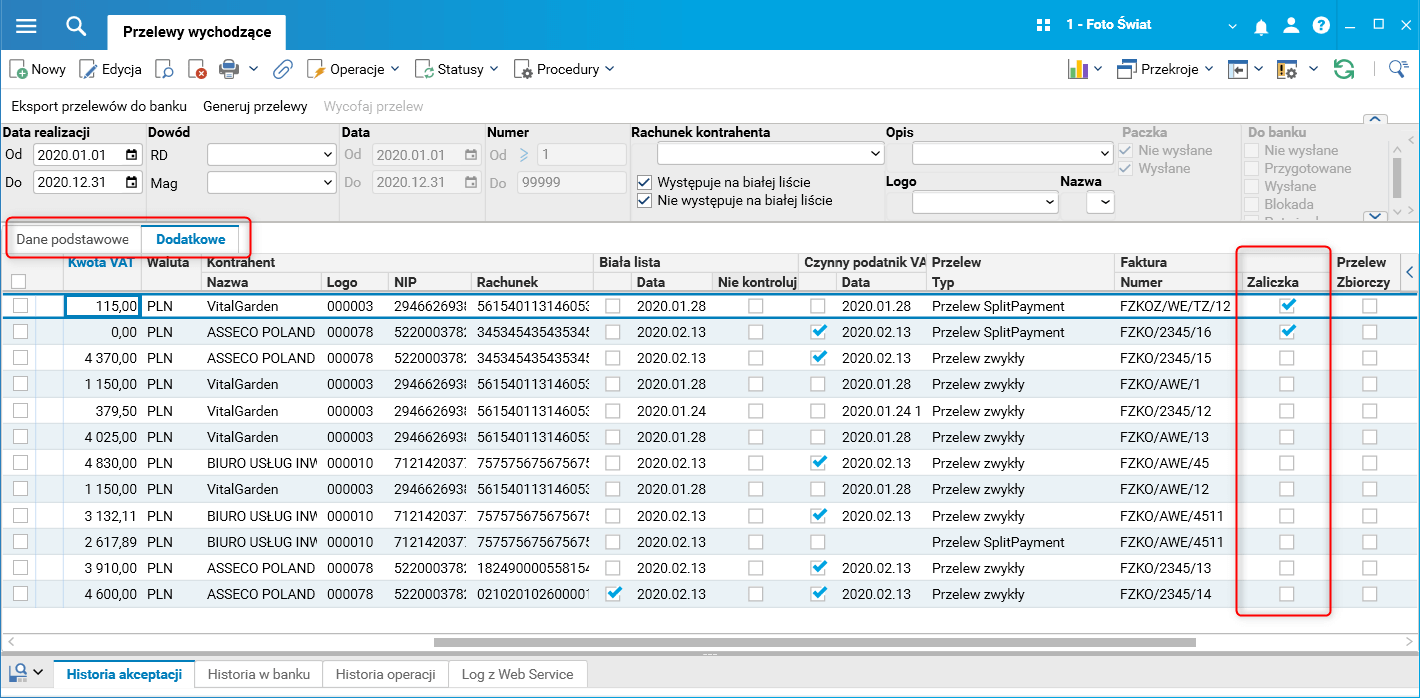This screenshot has width=1420, height=698.
Task: Click the printer icon in toolbar
Action: (229, 69)
